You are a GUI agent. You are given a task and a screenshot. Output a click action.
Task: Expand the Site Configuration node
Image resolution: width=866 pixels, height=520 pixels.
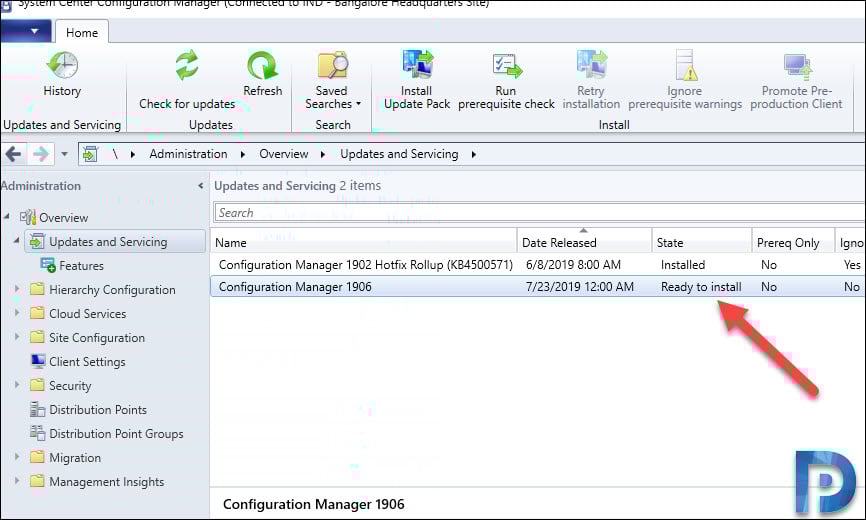click(17, 336)
